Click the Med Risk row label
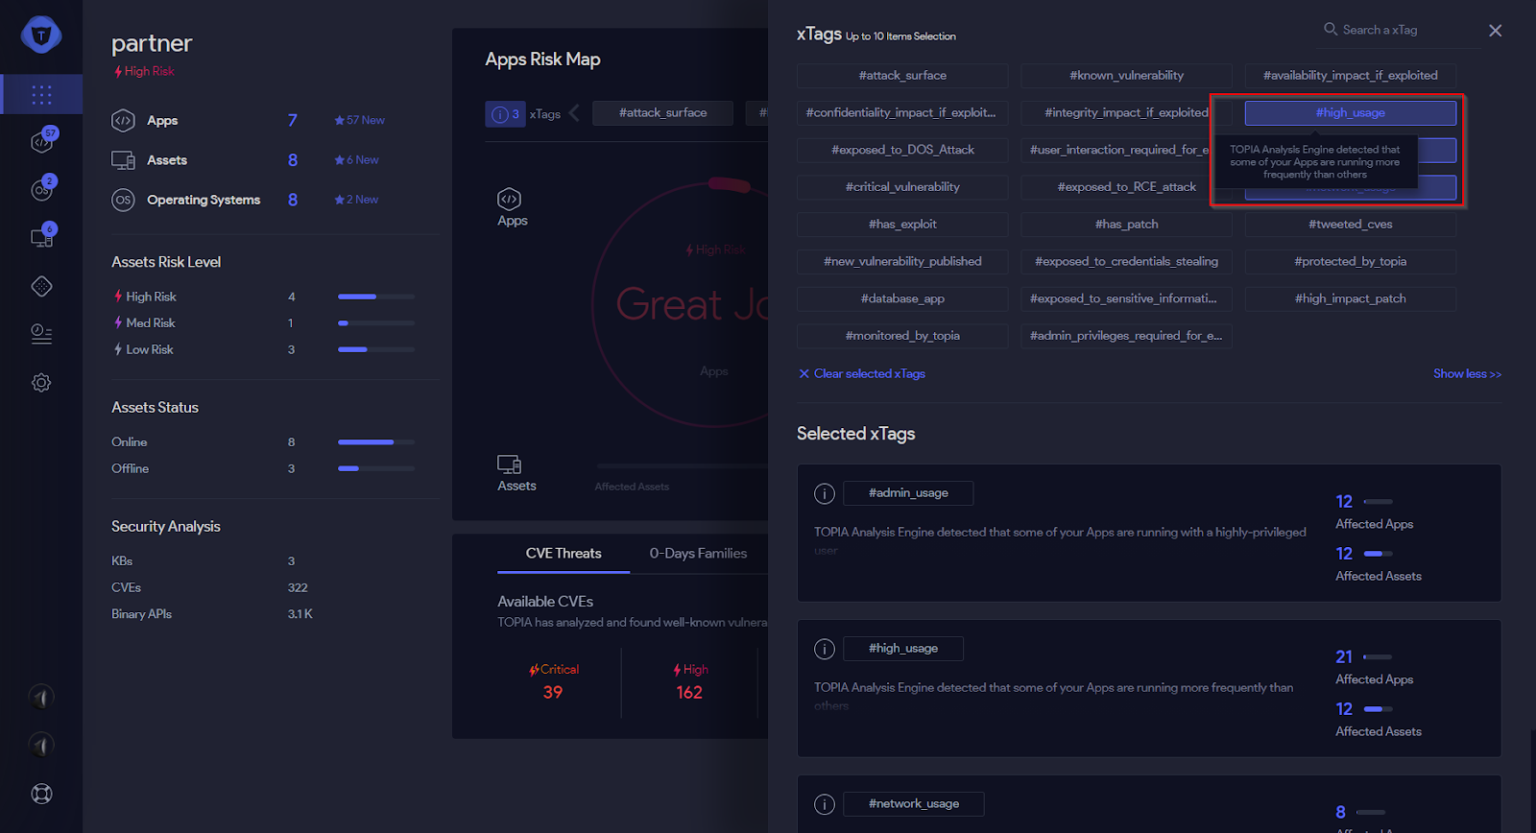The image size is (1536, 833). [x=150, y=323]
